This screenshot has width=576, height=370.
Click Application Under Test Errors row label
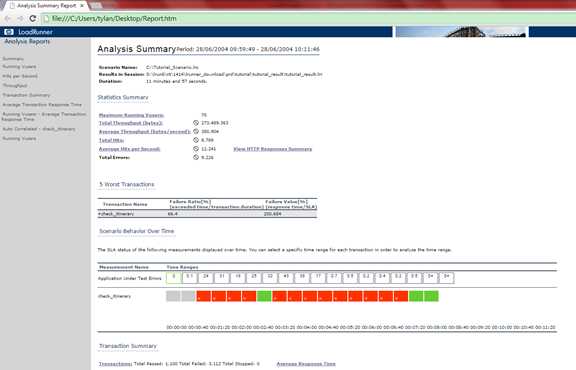click(x=130, y=279)
